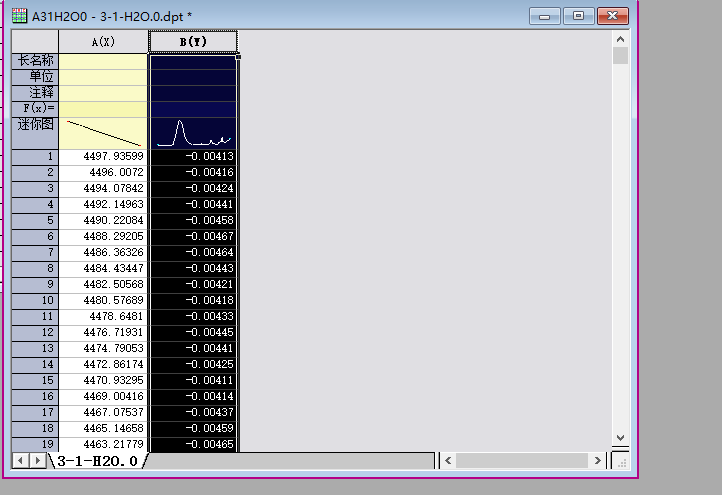Click the 长名称 (Long Name) row label

point(35,61)
